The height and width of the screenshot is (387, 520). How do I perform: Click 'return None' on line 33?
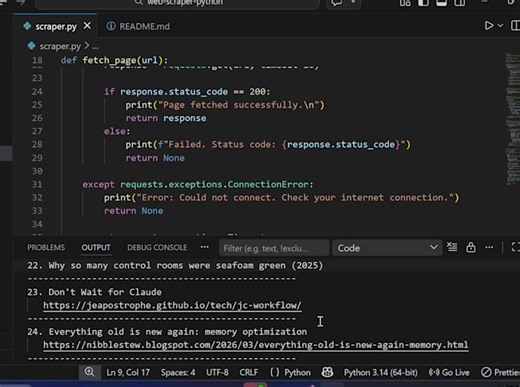pos(133,211)
